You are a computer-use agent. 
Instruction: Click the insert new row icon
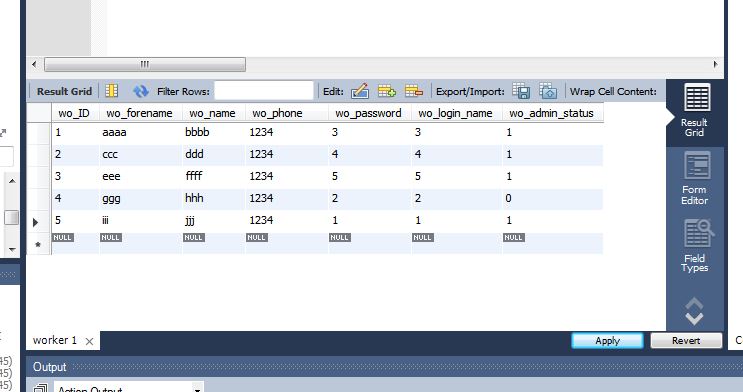tap(387, 91)
